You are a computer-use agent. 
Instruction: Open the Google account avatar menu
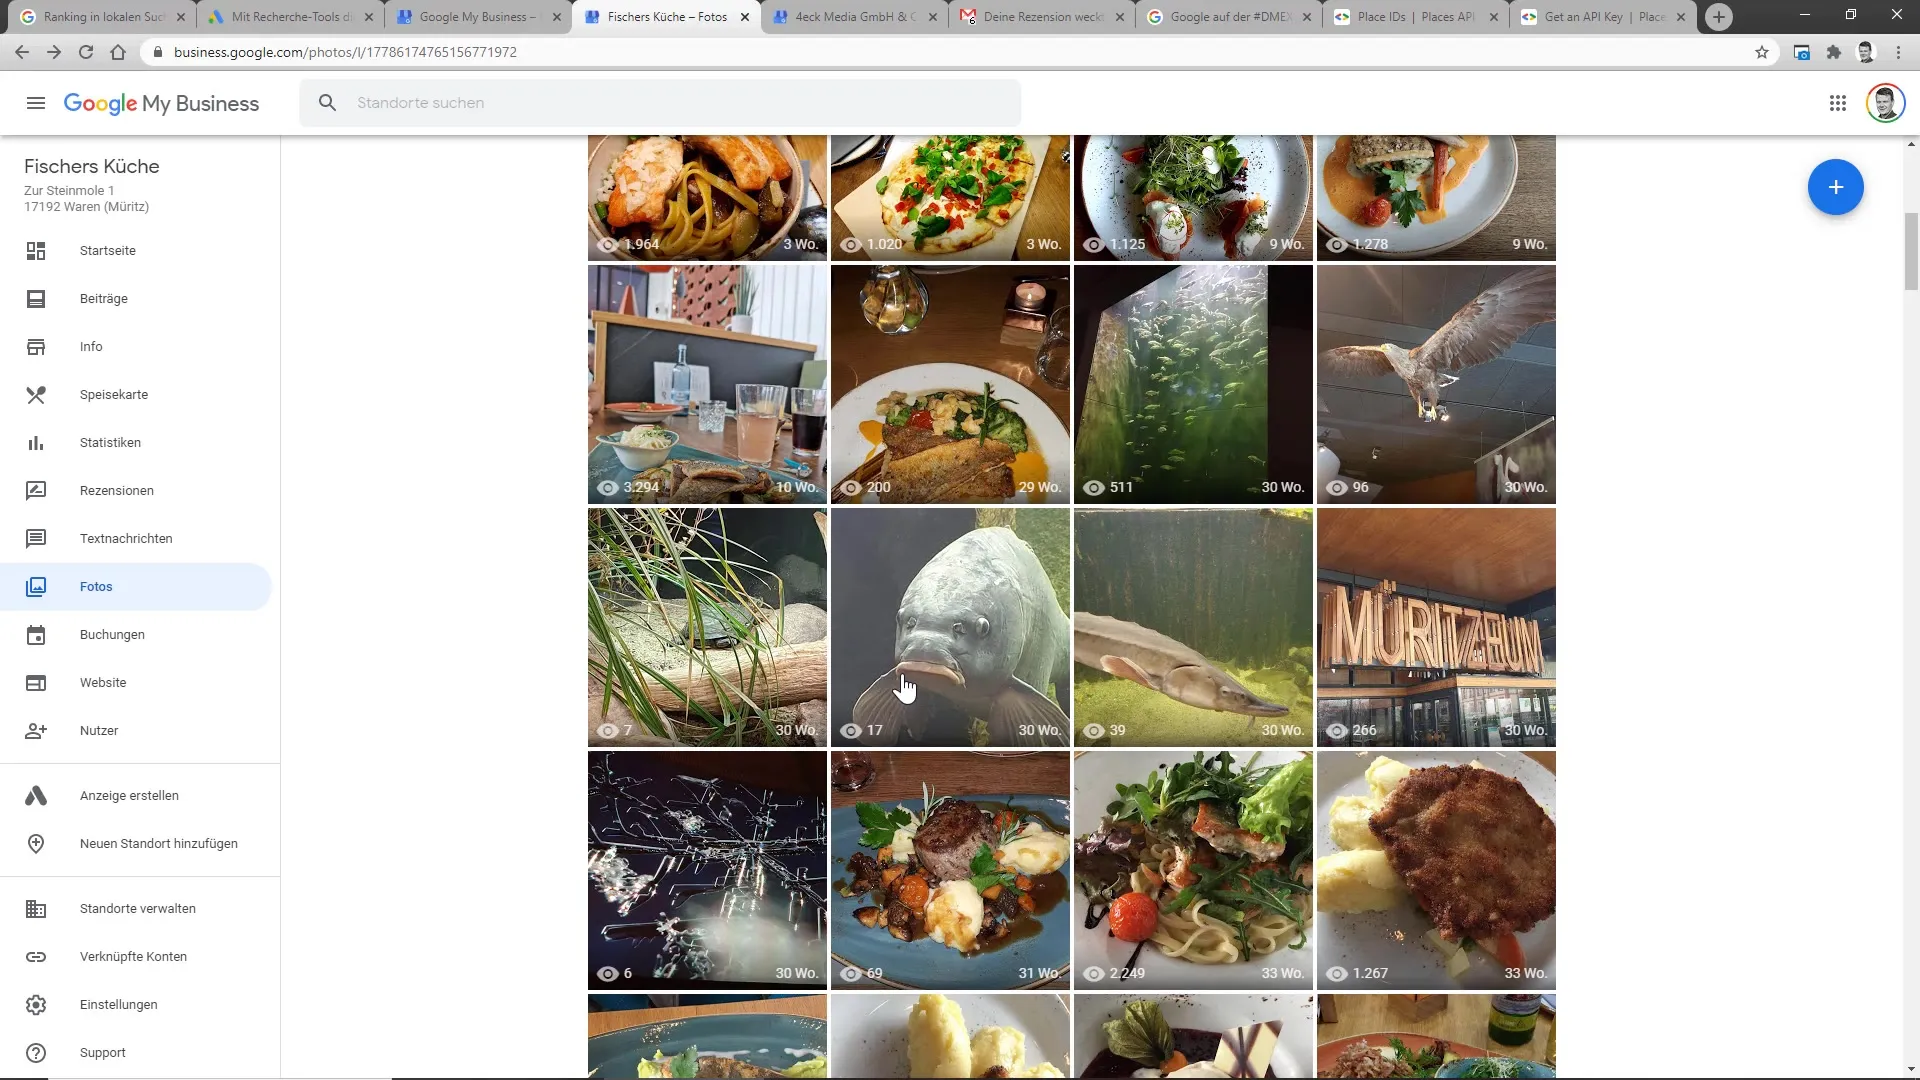1885,103
